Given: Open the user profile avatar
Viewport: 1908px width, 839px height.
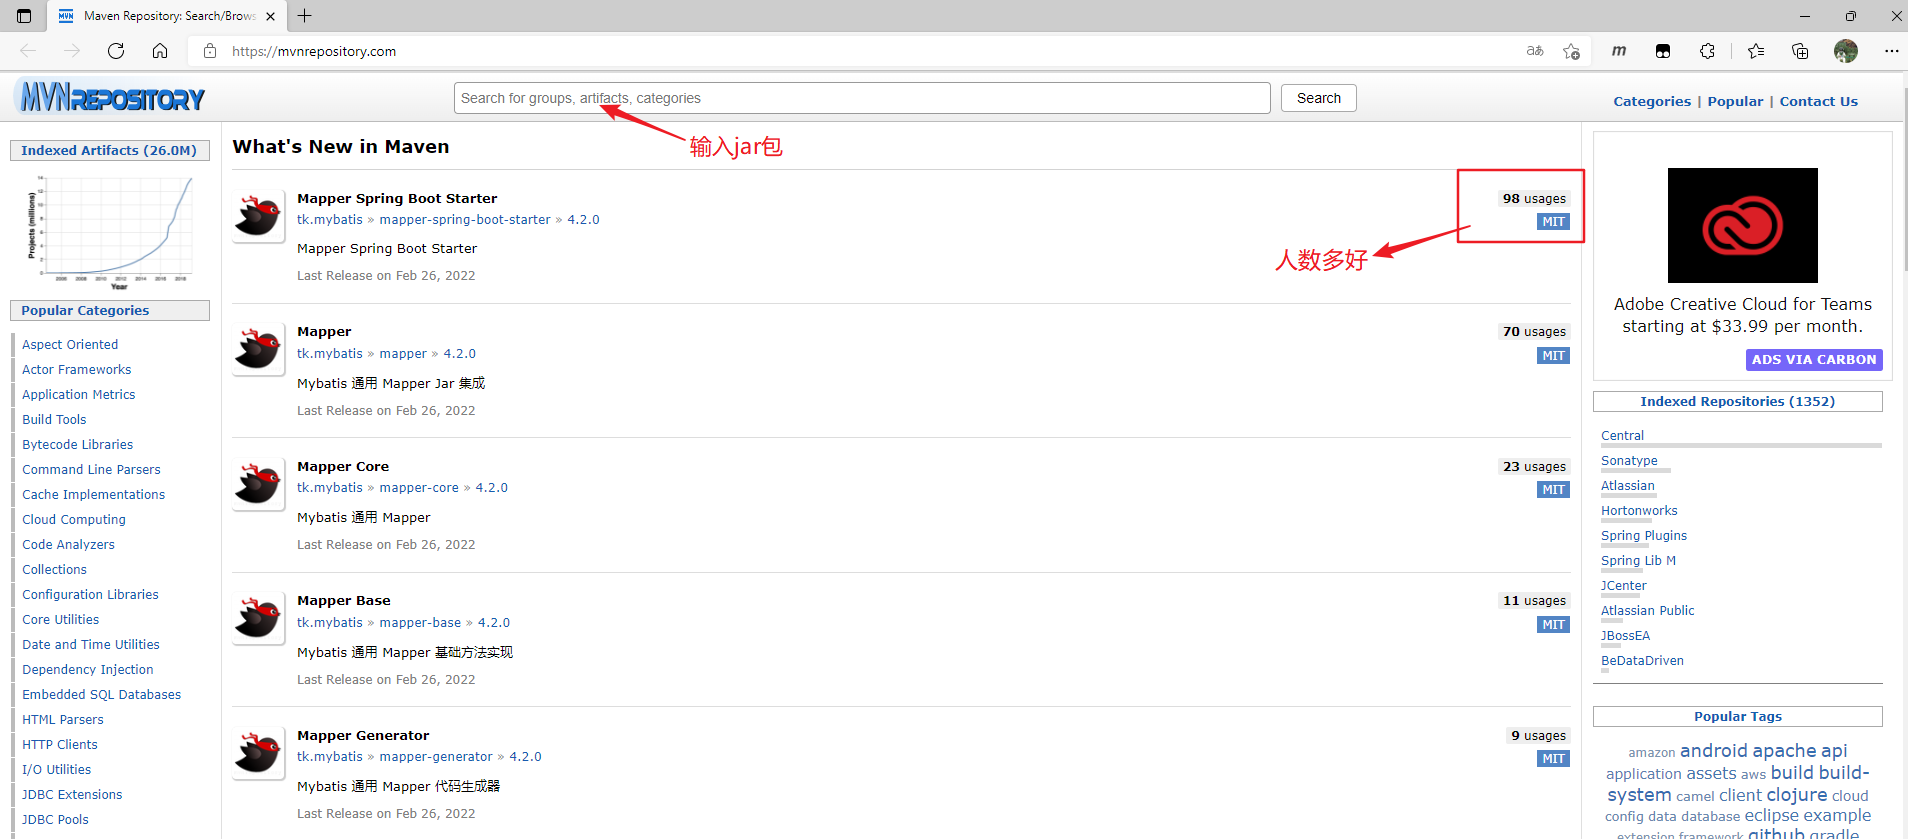Looking at the screenshot, I should pyautogui.click(x=1846, y=51).
